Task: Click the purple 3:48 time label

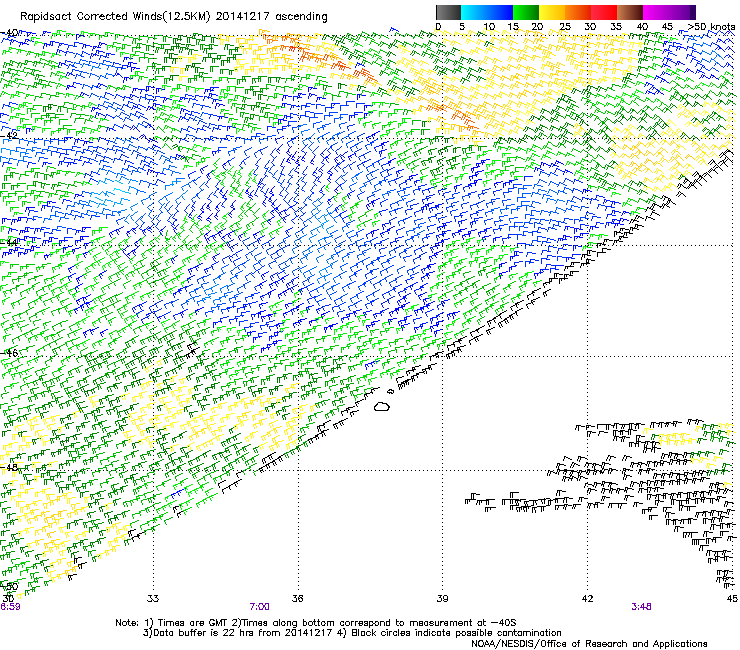Action: (641, 607)
